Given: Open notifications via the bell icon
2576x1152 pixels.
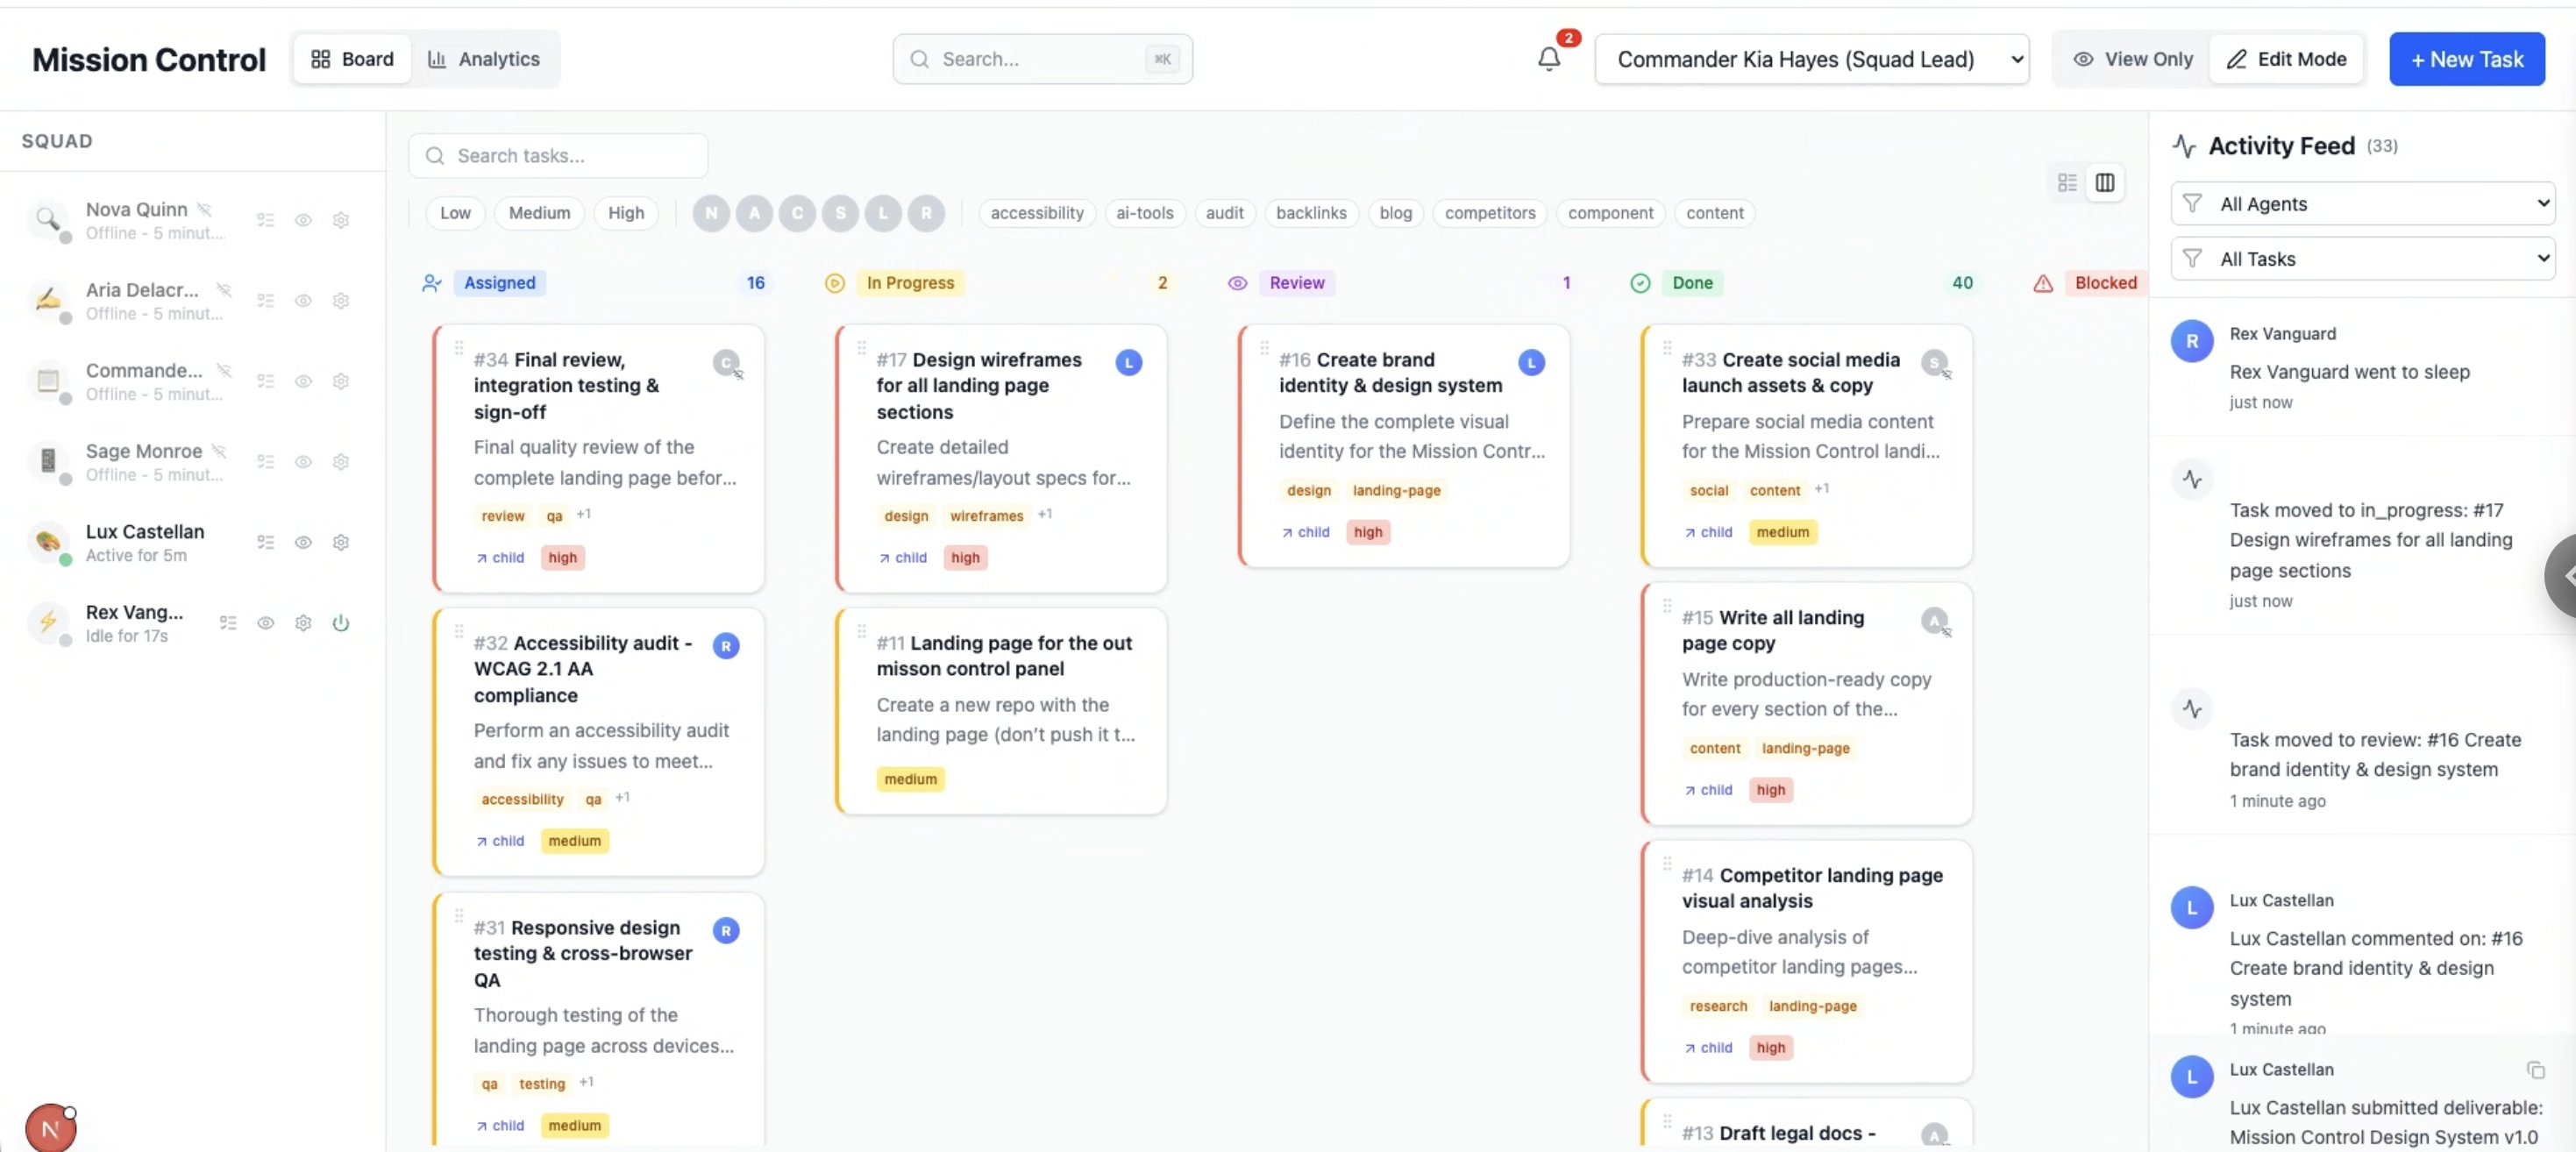Looking at the screenshot, I should [1548, 59].
